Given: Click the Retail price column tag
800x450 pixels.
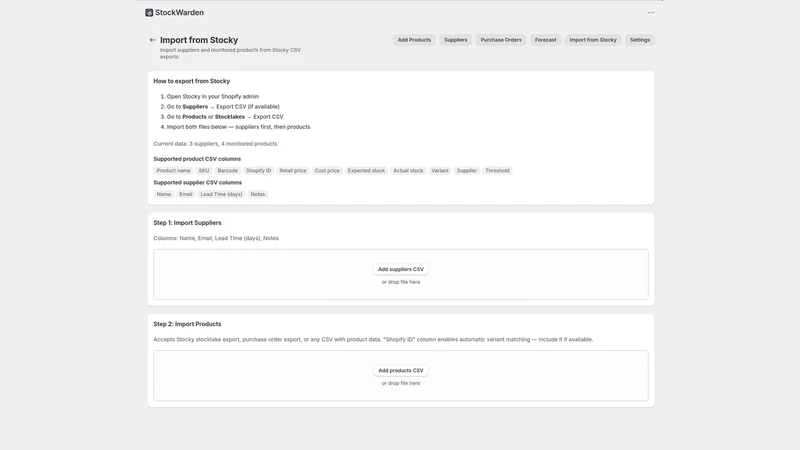Looking at the screenshot, I should coord(293,170).
